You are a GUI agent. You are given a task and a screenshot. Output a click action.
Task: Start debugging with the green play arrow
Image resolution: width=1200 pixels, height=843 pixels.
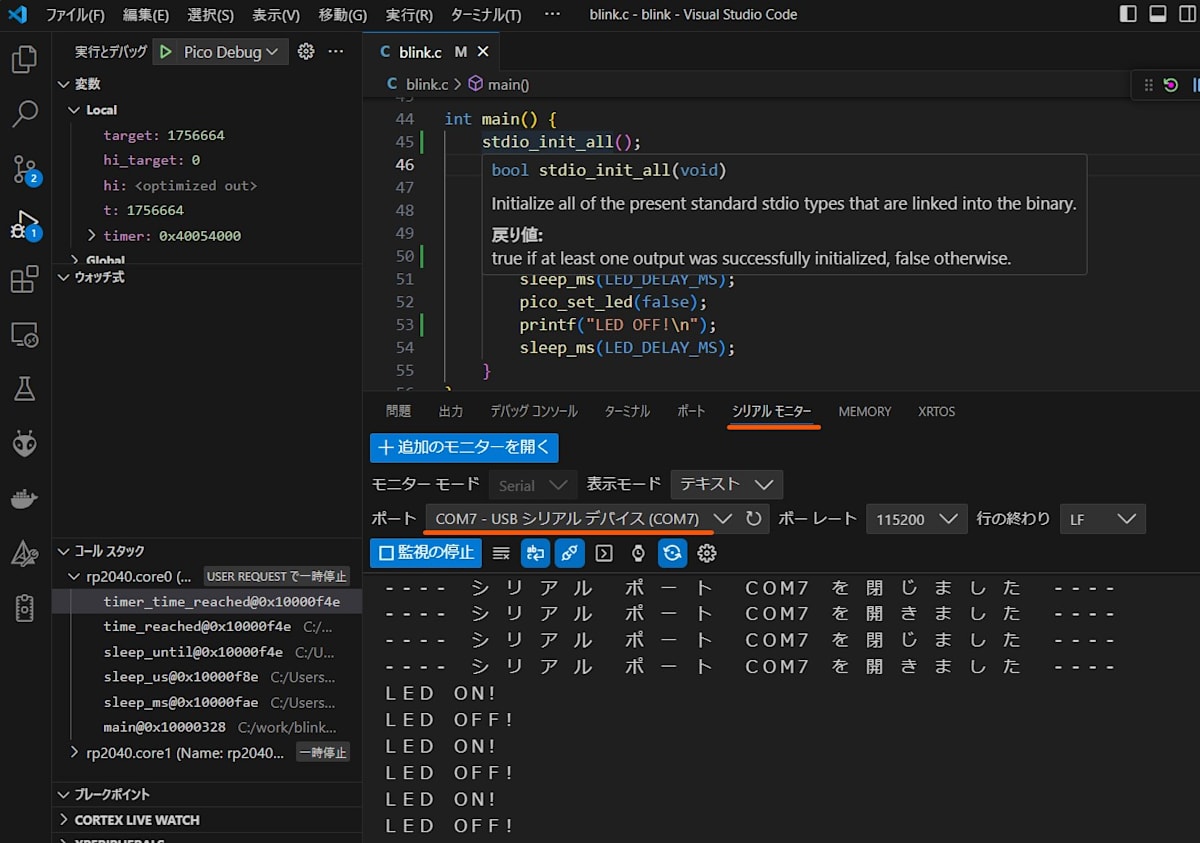point(166,52)
